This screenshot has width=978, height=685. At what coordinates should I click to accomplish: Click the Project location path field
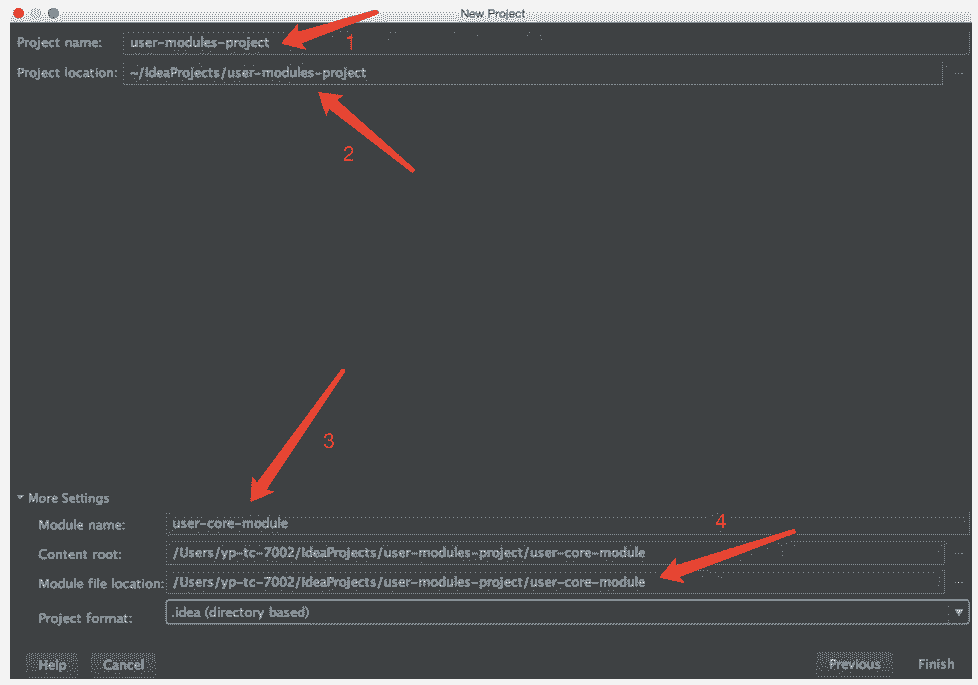click(x=532, y=73)
